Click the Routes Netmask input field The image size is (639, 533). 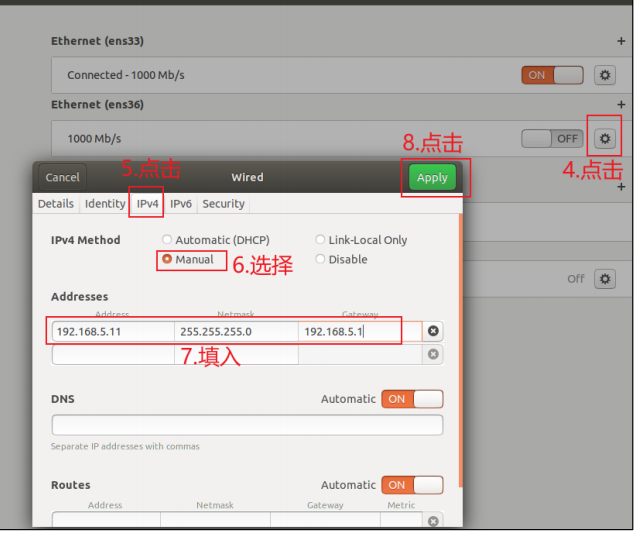tap(215, 521)
